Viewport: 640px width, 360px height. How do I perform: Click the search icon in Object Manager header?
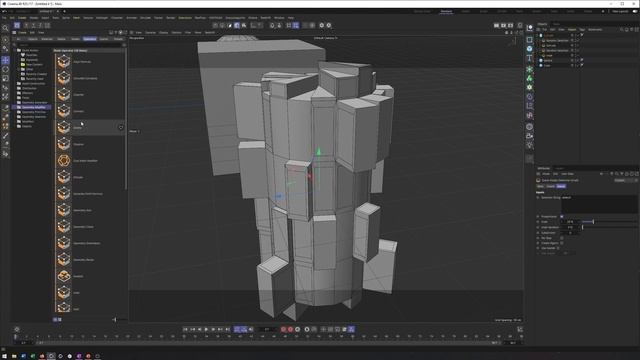622,29
